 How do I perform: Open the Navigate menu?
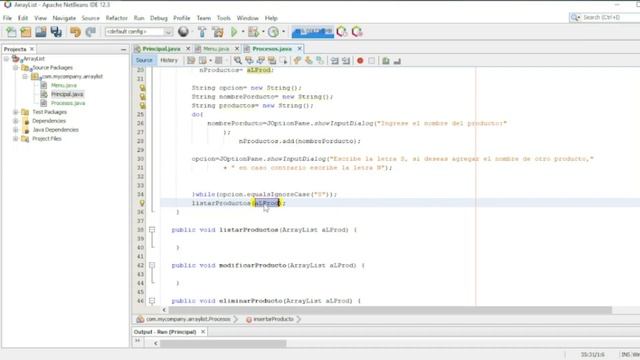(x=64, y=18)
